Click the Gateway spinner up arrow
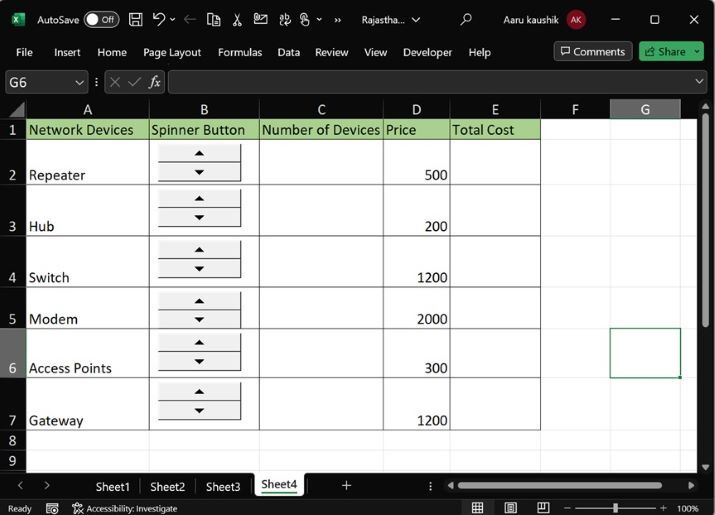The image size is (715, 515). (199, 391)
